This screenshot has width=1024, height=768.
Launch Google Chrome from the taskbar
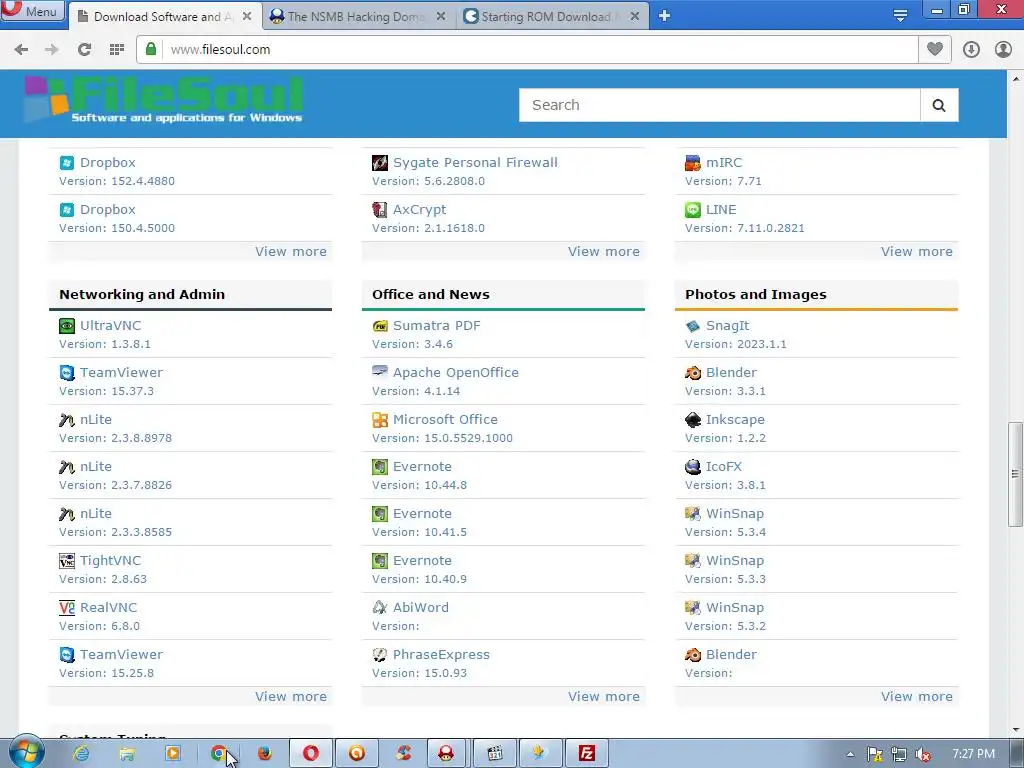(219, 754)
